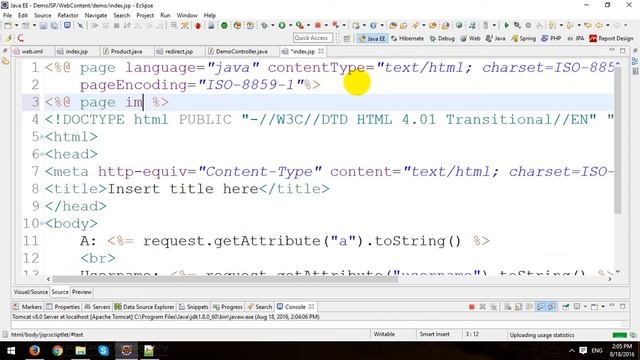This screenshot has height=360, width=640.
Task: Switch to the Debug perspective
Action: pyautogui.click(x=442, y=38)
